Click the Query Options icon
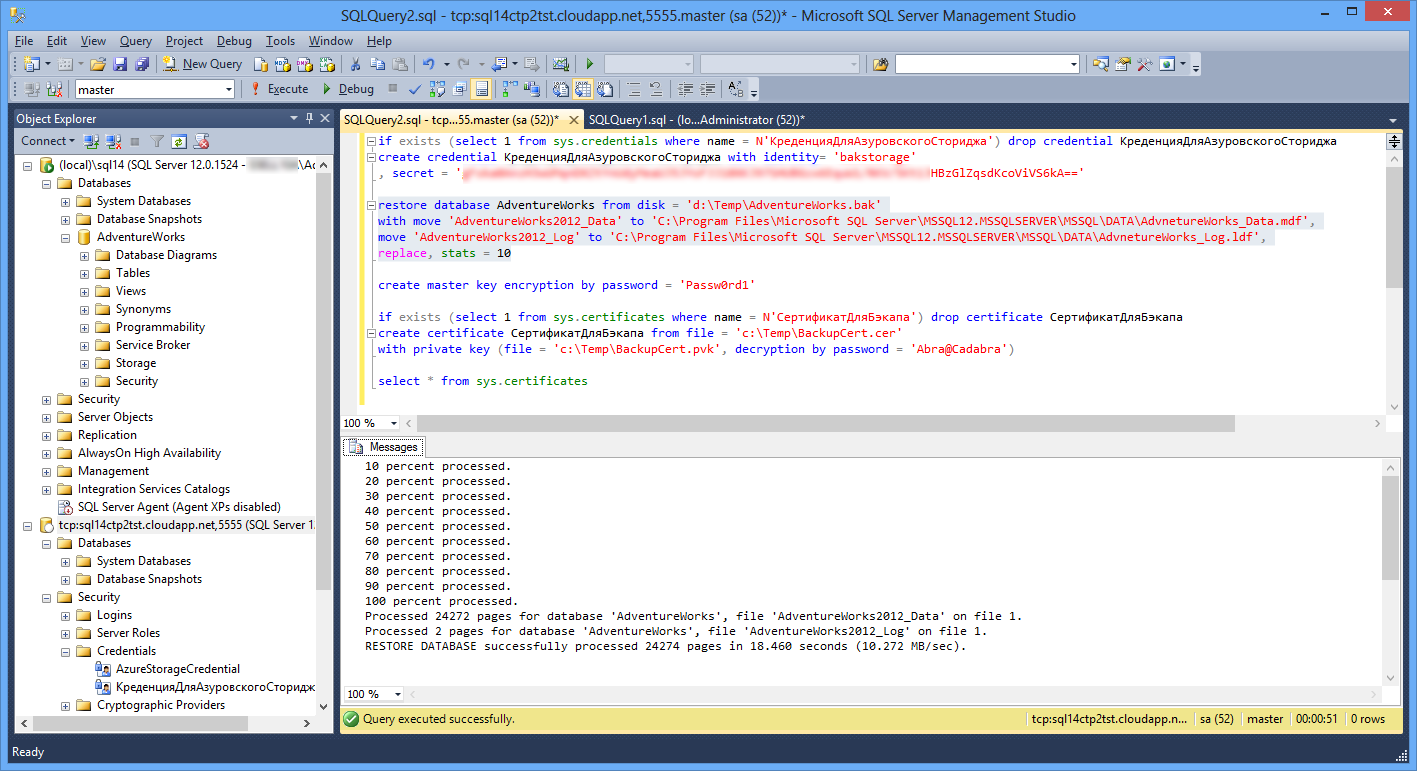 (459, 89)
